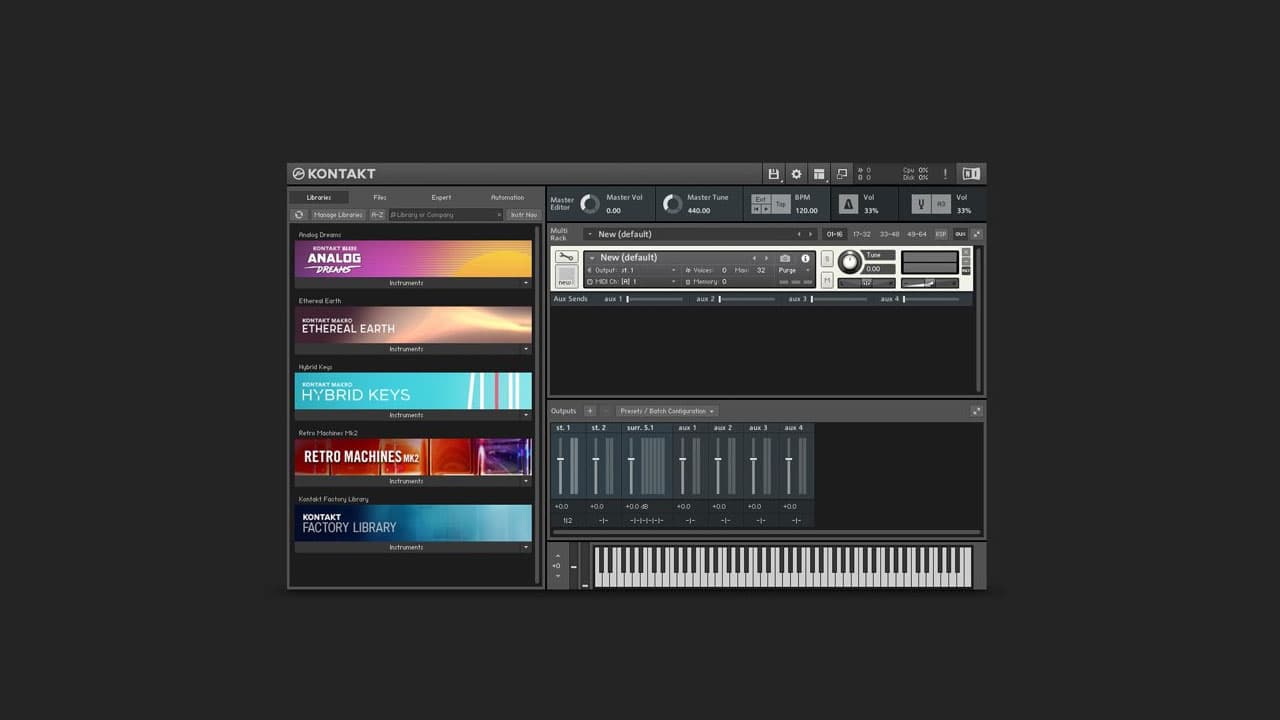Click the wrench icon on the New instrument header
The image size is (1280, 720).
(566, 257)
